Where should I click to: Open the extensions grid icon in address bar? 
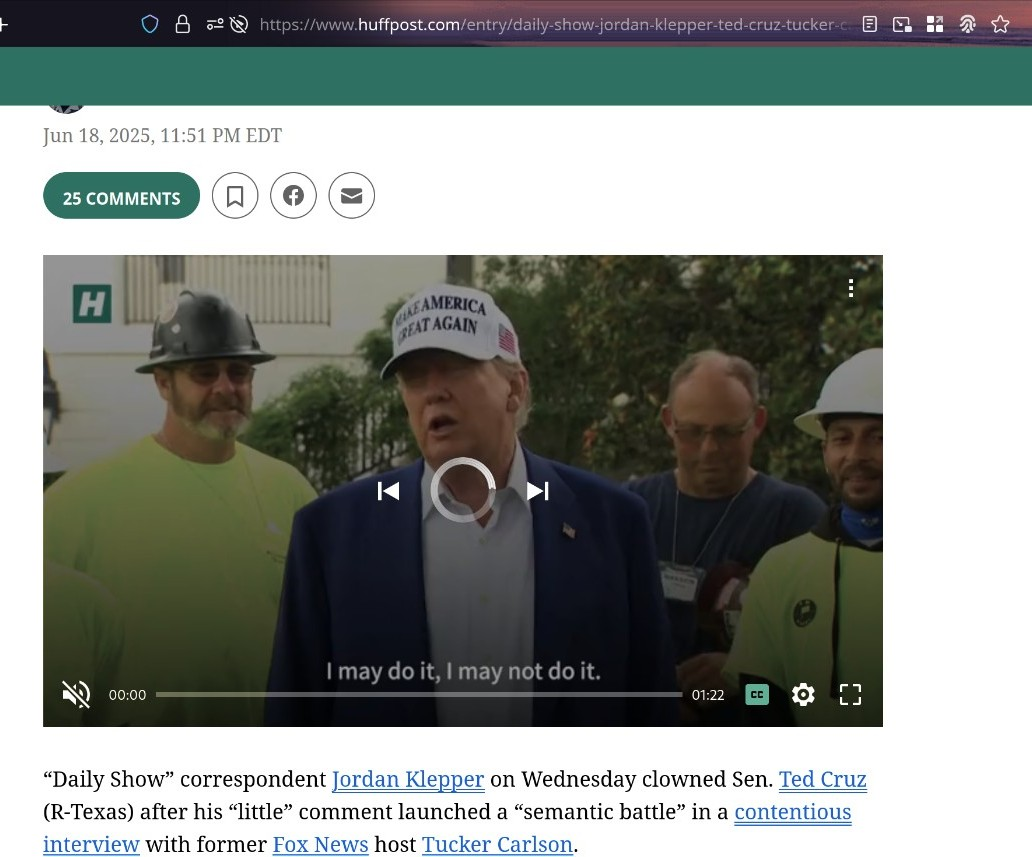(x=935, y=24)
